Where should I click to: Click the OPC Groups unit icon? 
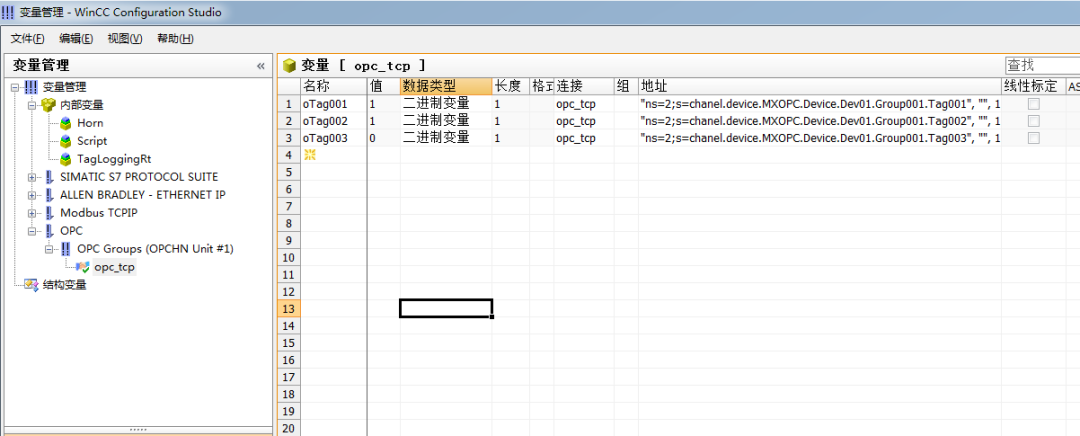click(x=65, y=249)
